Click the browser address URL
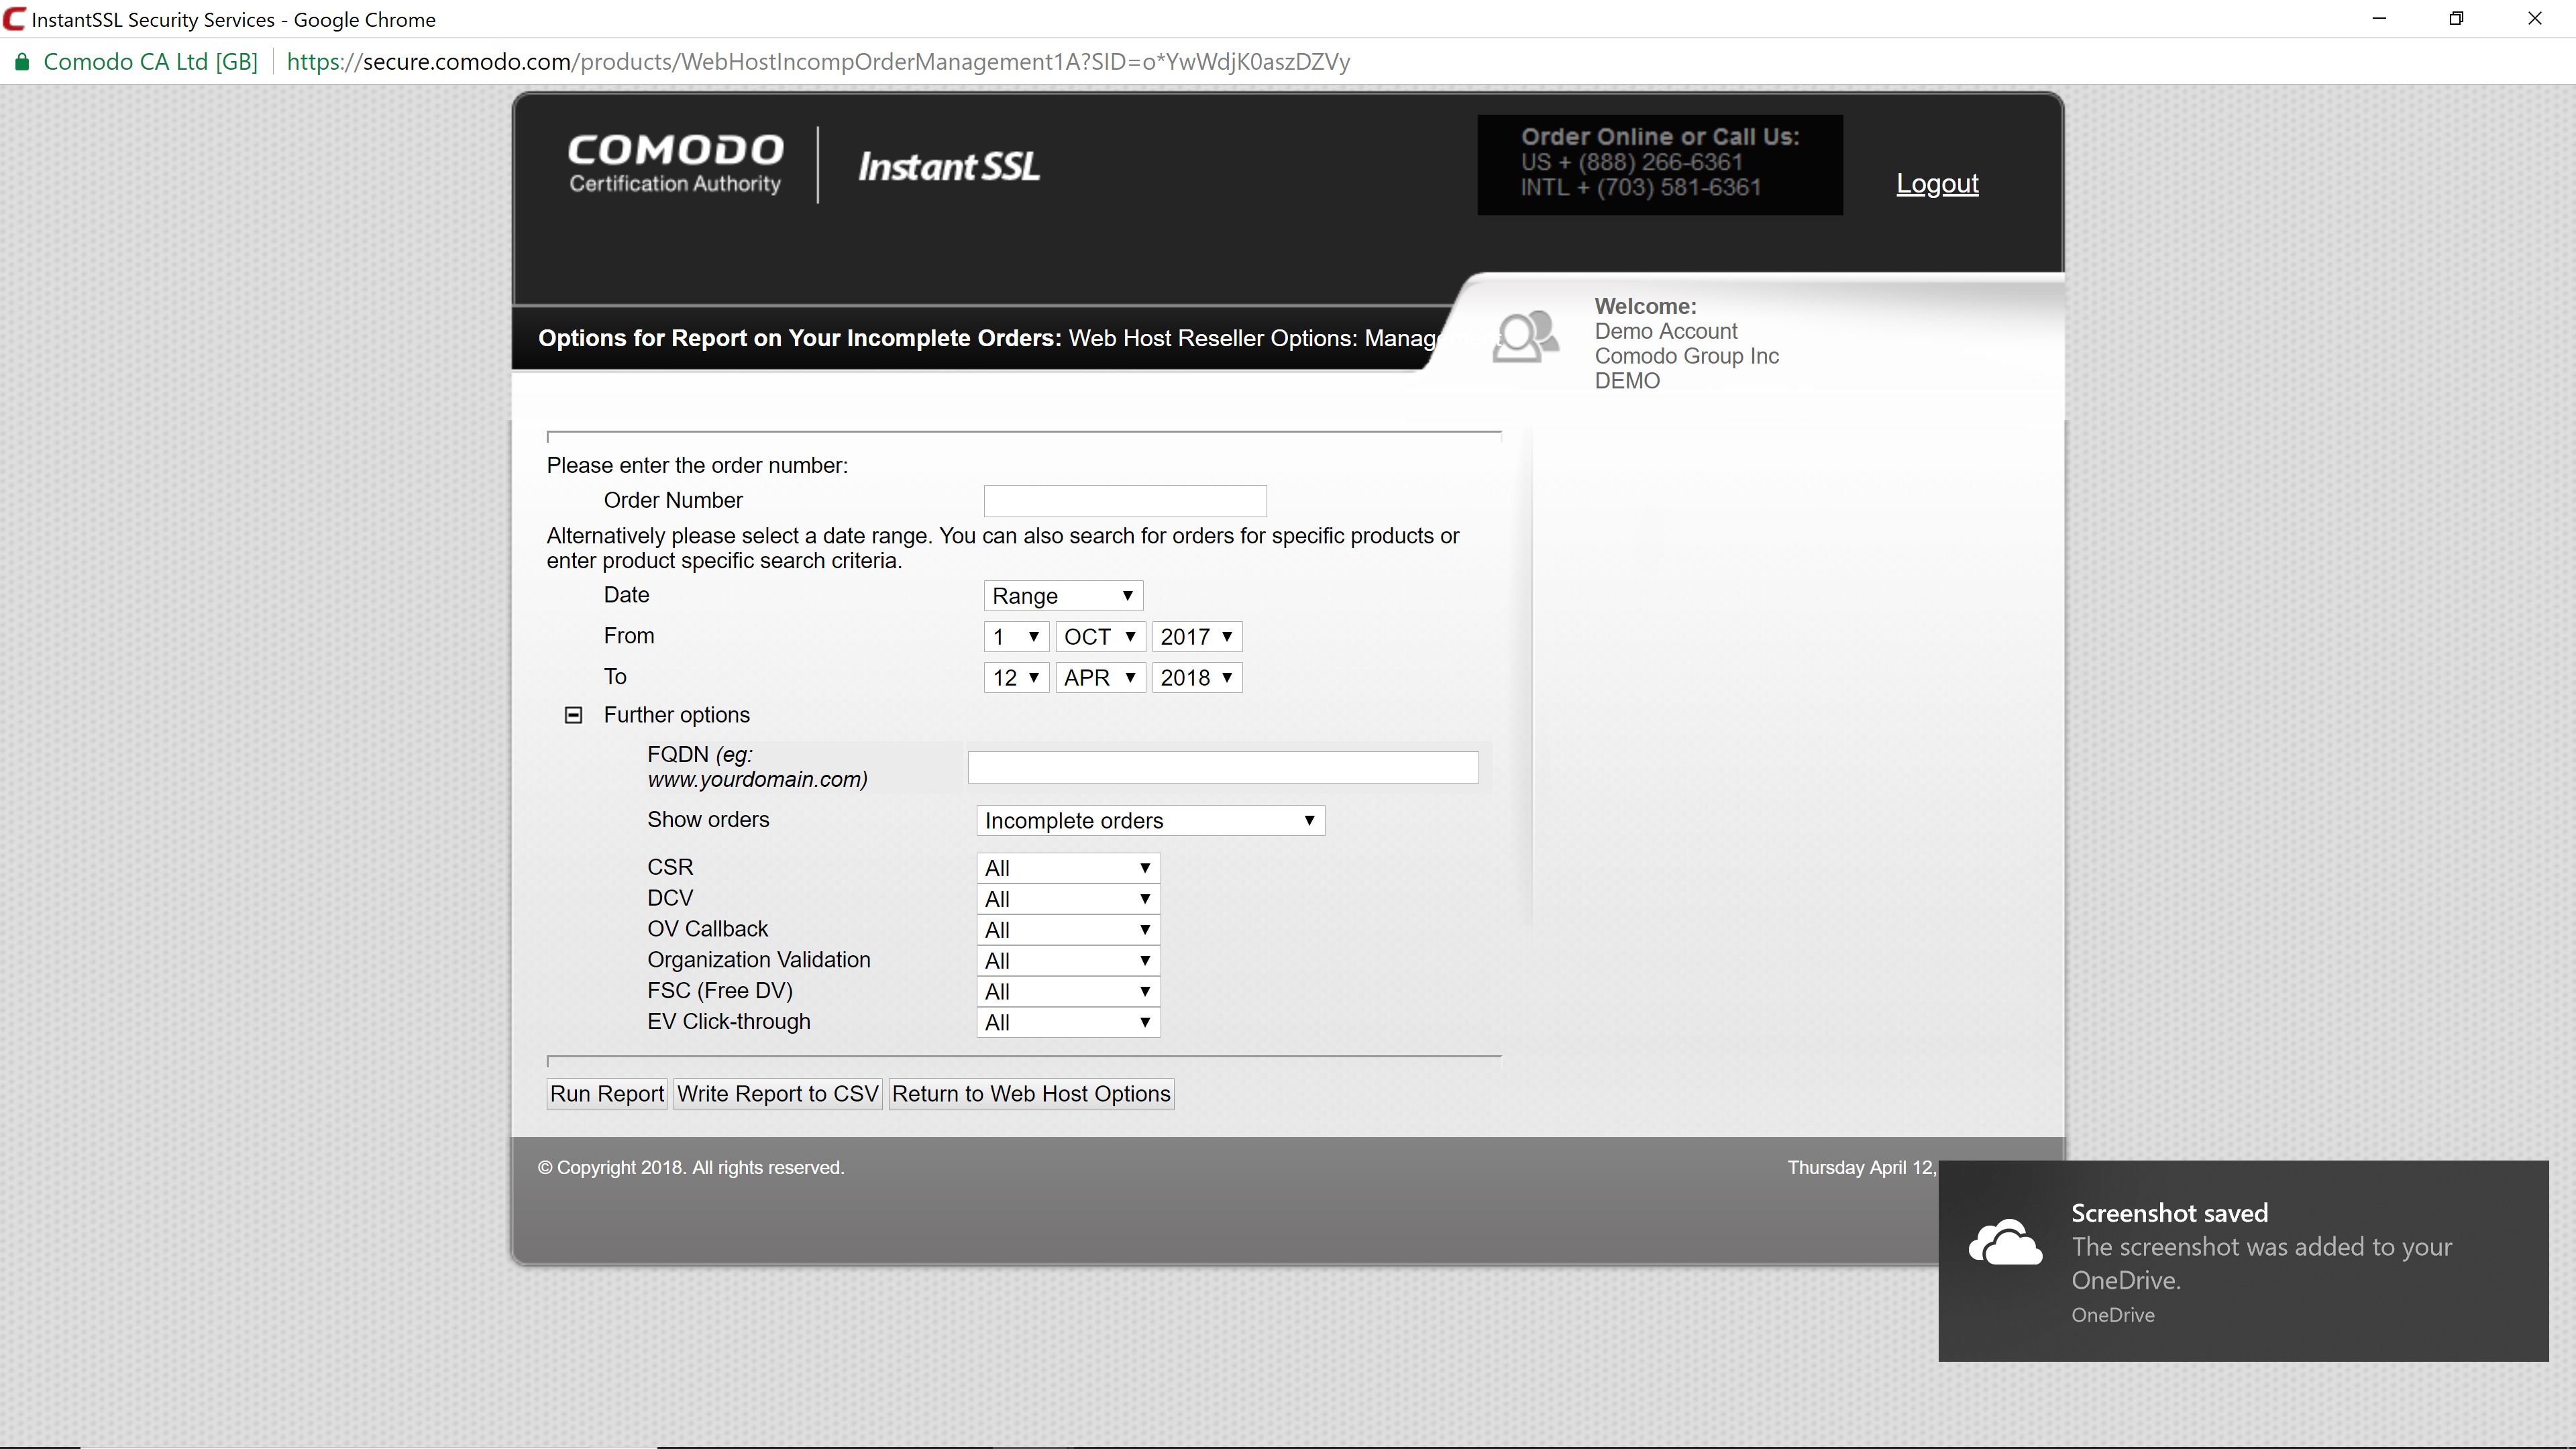Viewport: 2576px width, 1449px height. [818, 62]
